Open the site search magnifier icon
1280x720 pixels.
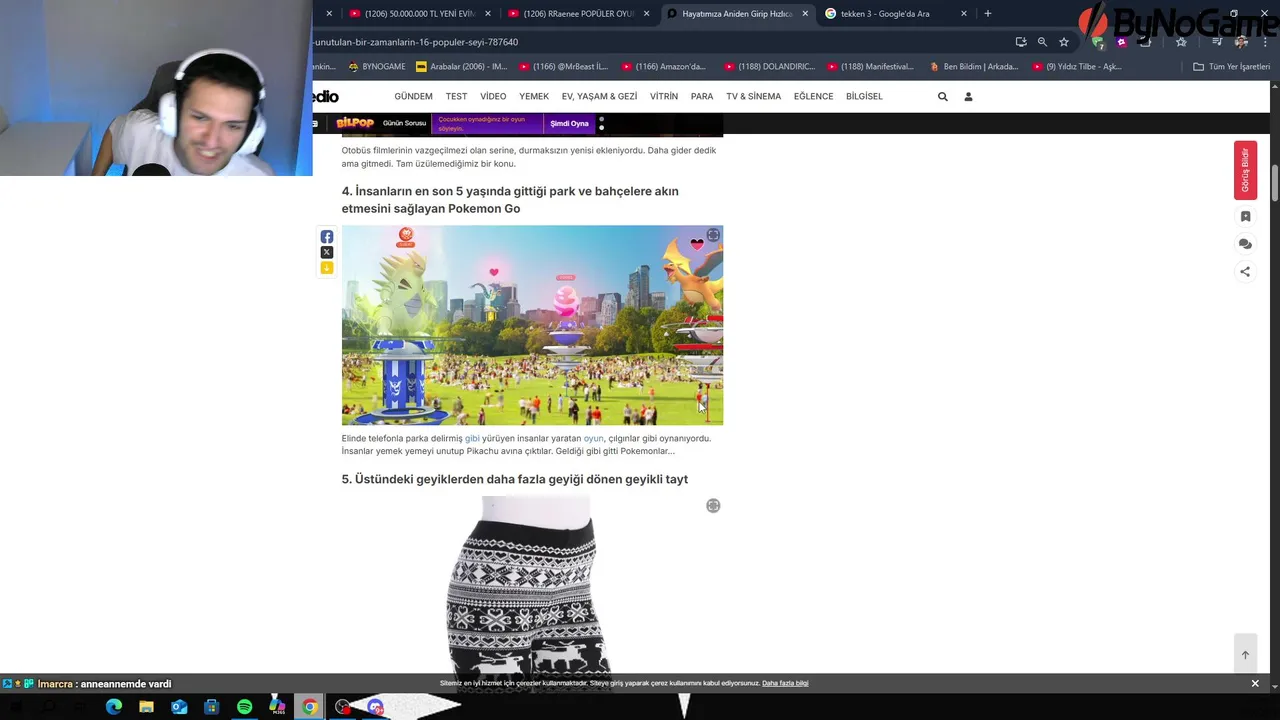point(942,97)
